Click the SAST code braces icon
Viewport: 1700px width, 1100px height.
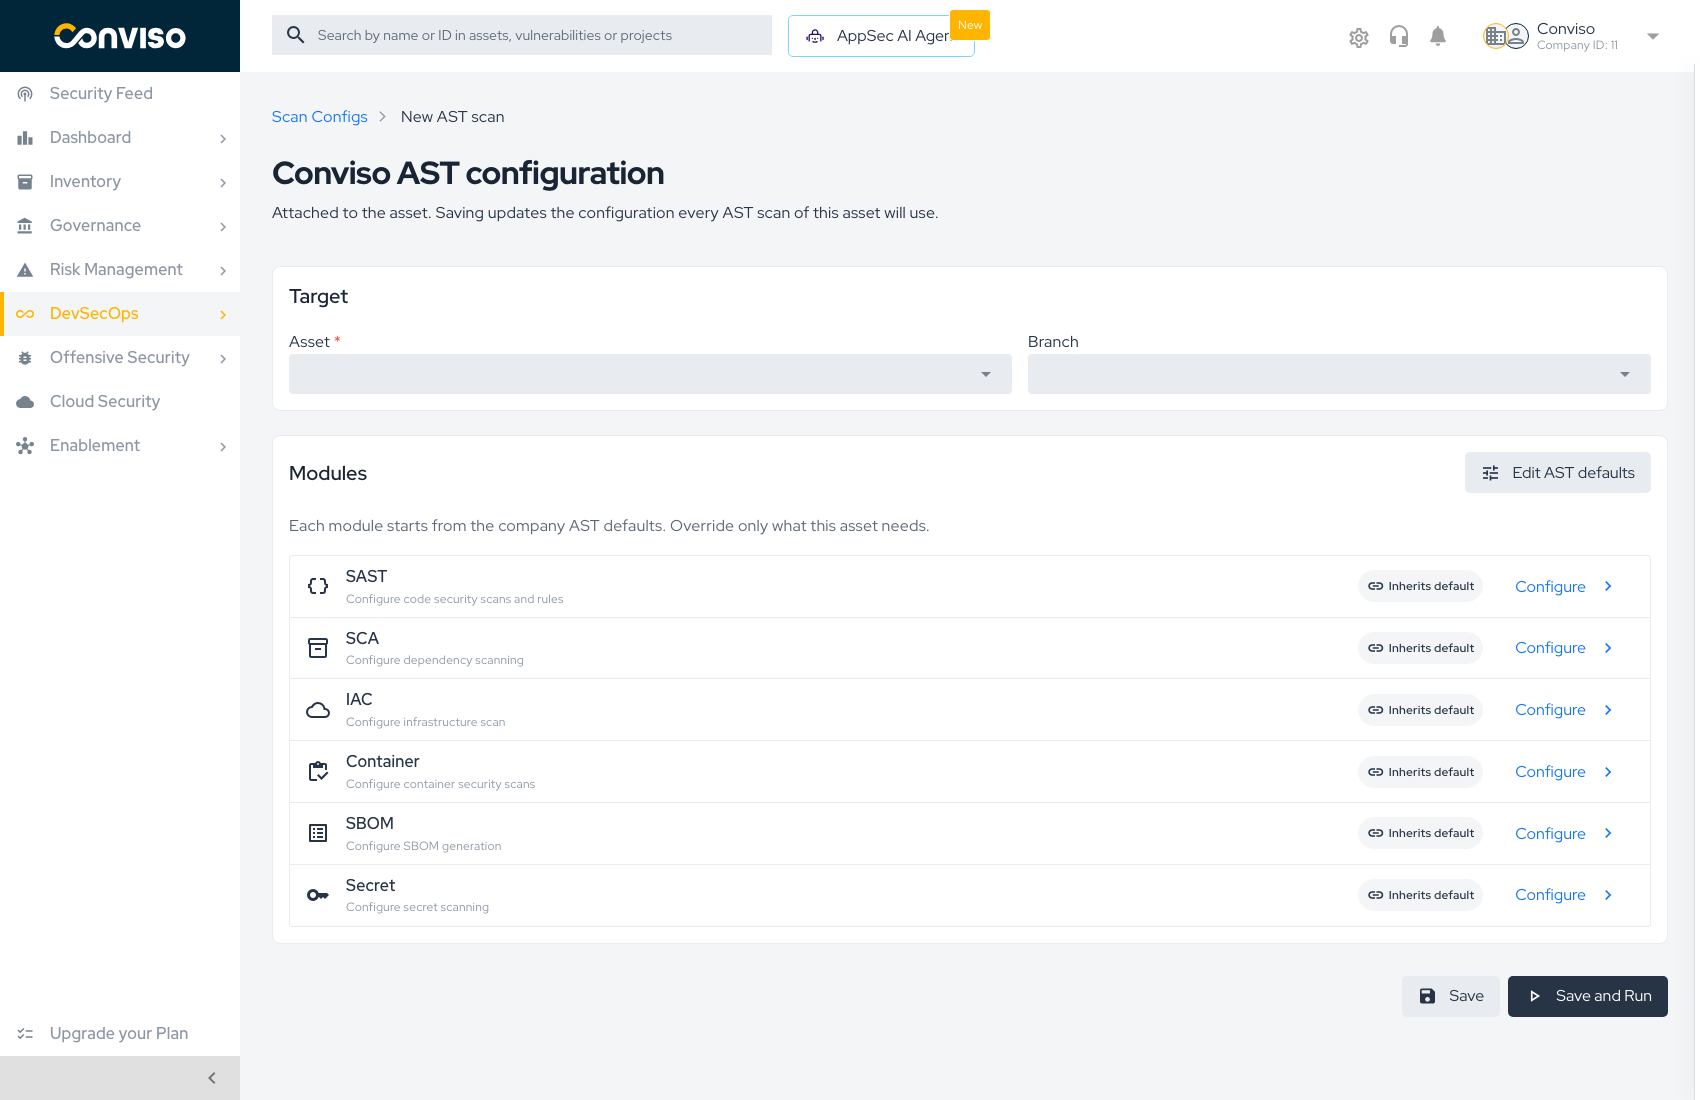click(318, 587)
